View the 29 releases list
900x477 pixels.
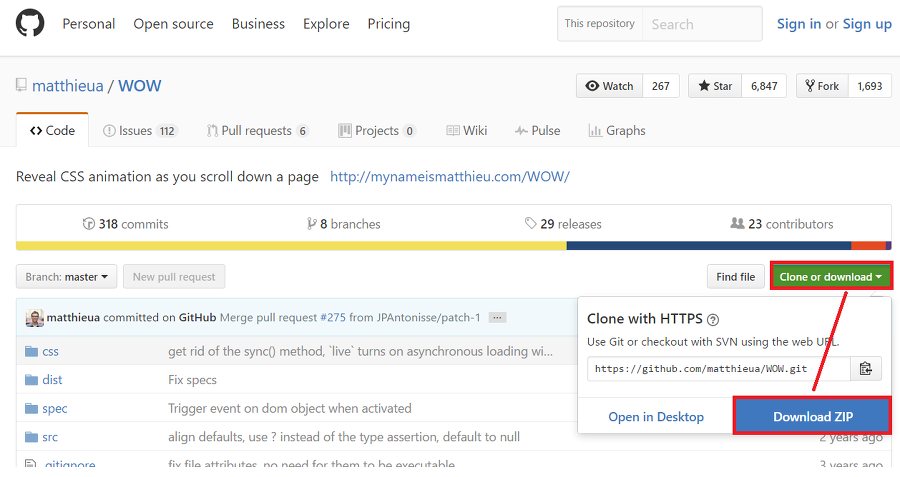(x=563, y=224)
